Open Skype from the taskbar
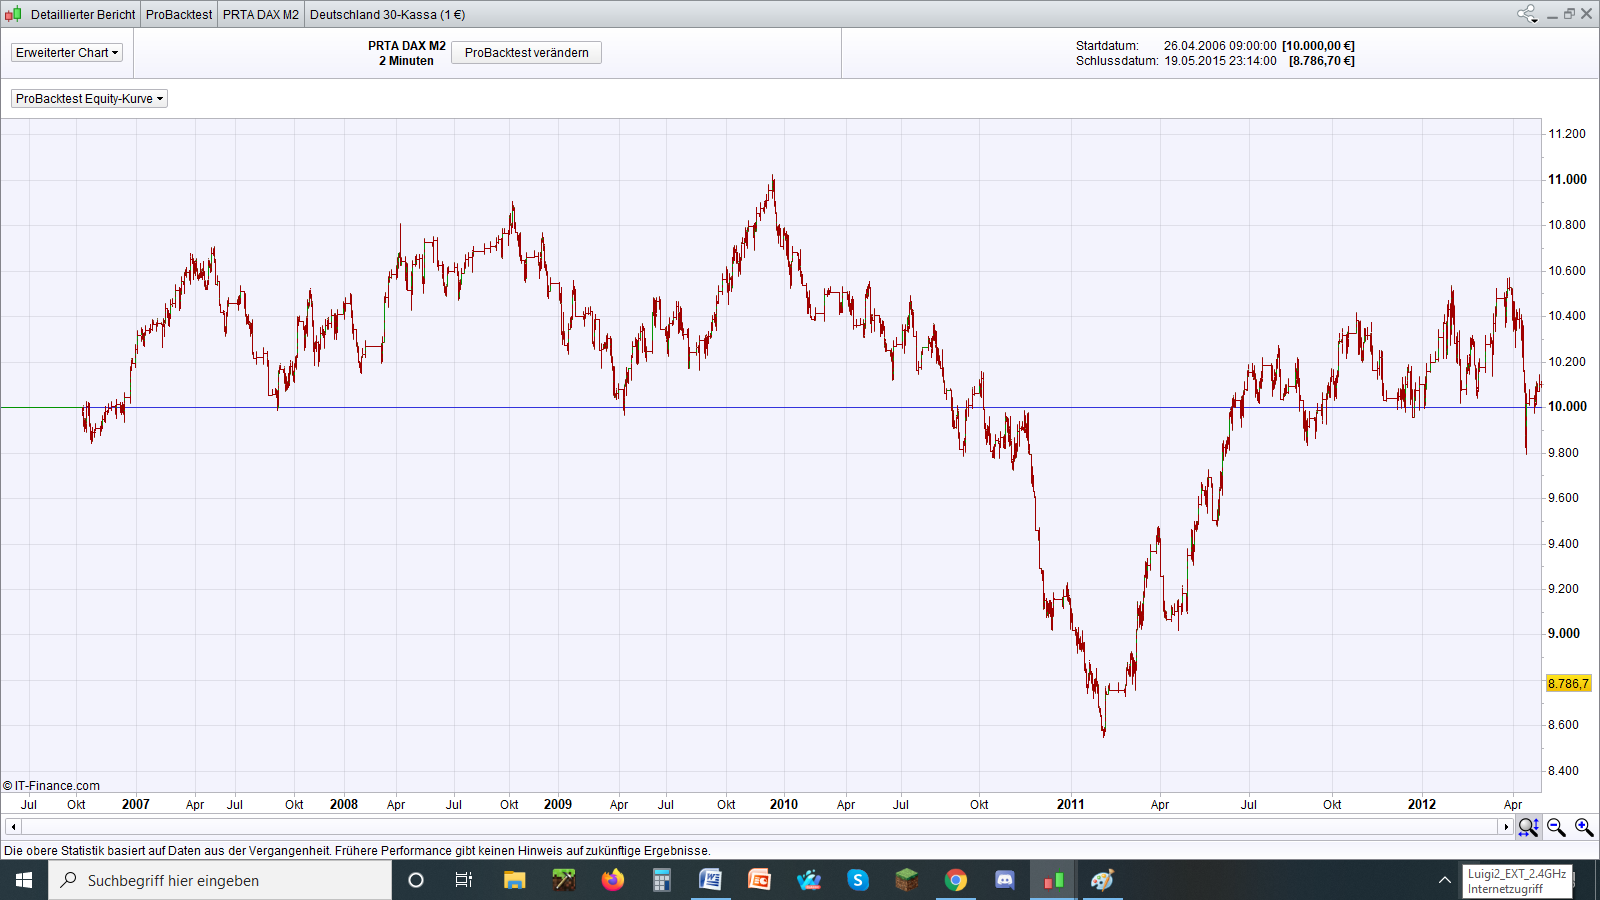This screenshot has height=900, width=1600. (x=858, y=880)
